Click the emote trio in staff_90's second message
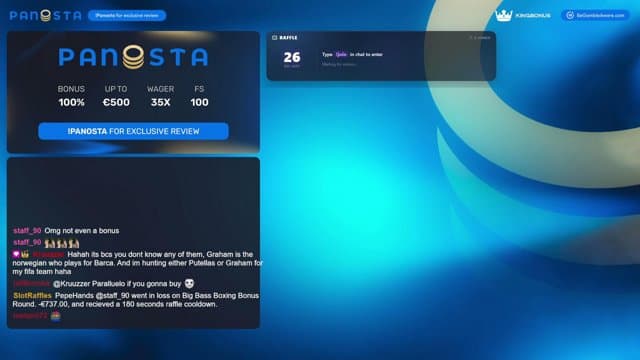Viewport: 640px width, 360px height. click(x=62, y=244)
